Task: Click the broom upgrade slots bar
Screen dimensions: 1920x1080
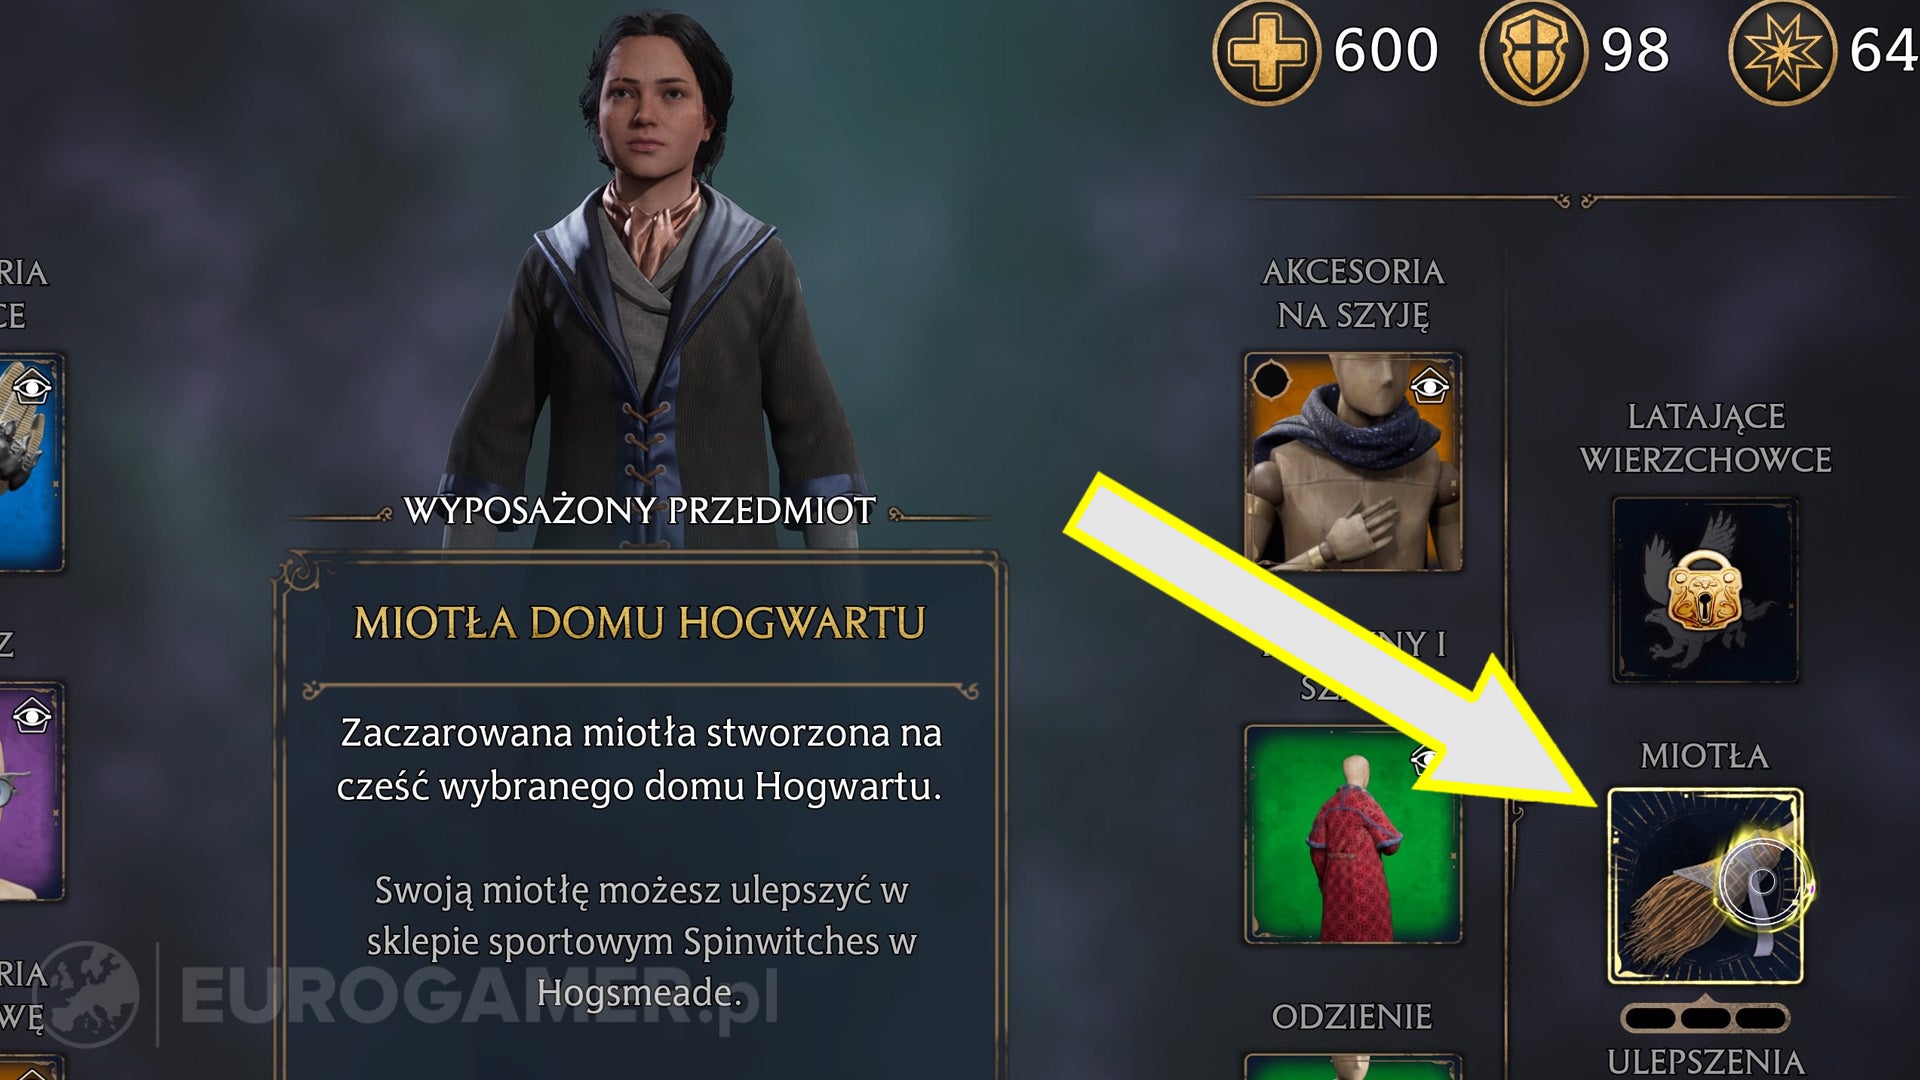Action: [x=1705, y=1019]
